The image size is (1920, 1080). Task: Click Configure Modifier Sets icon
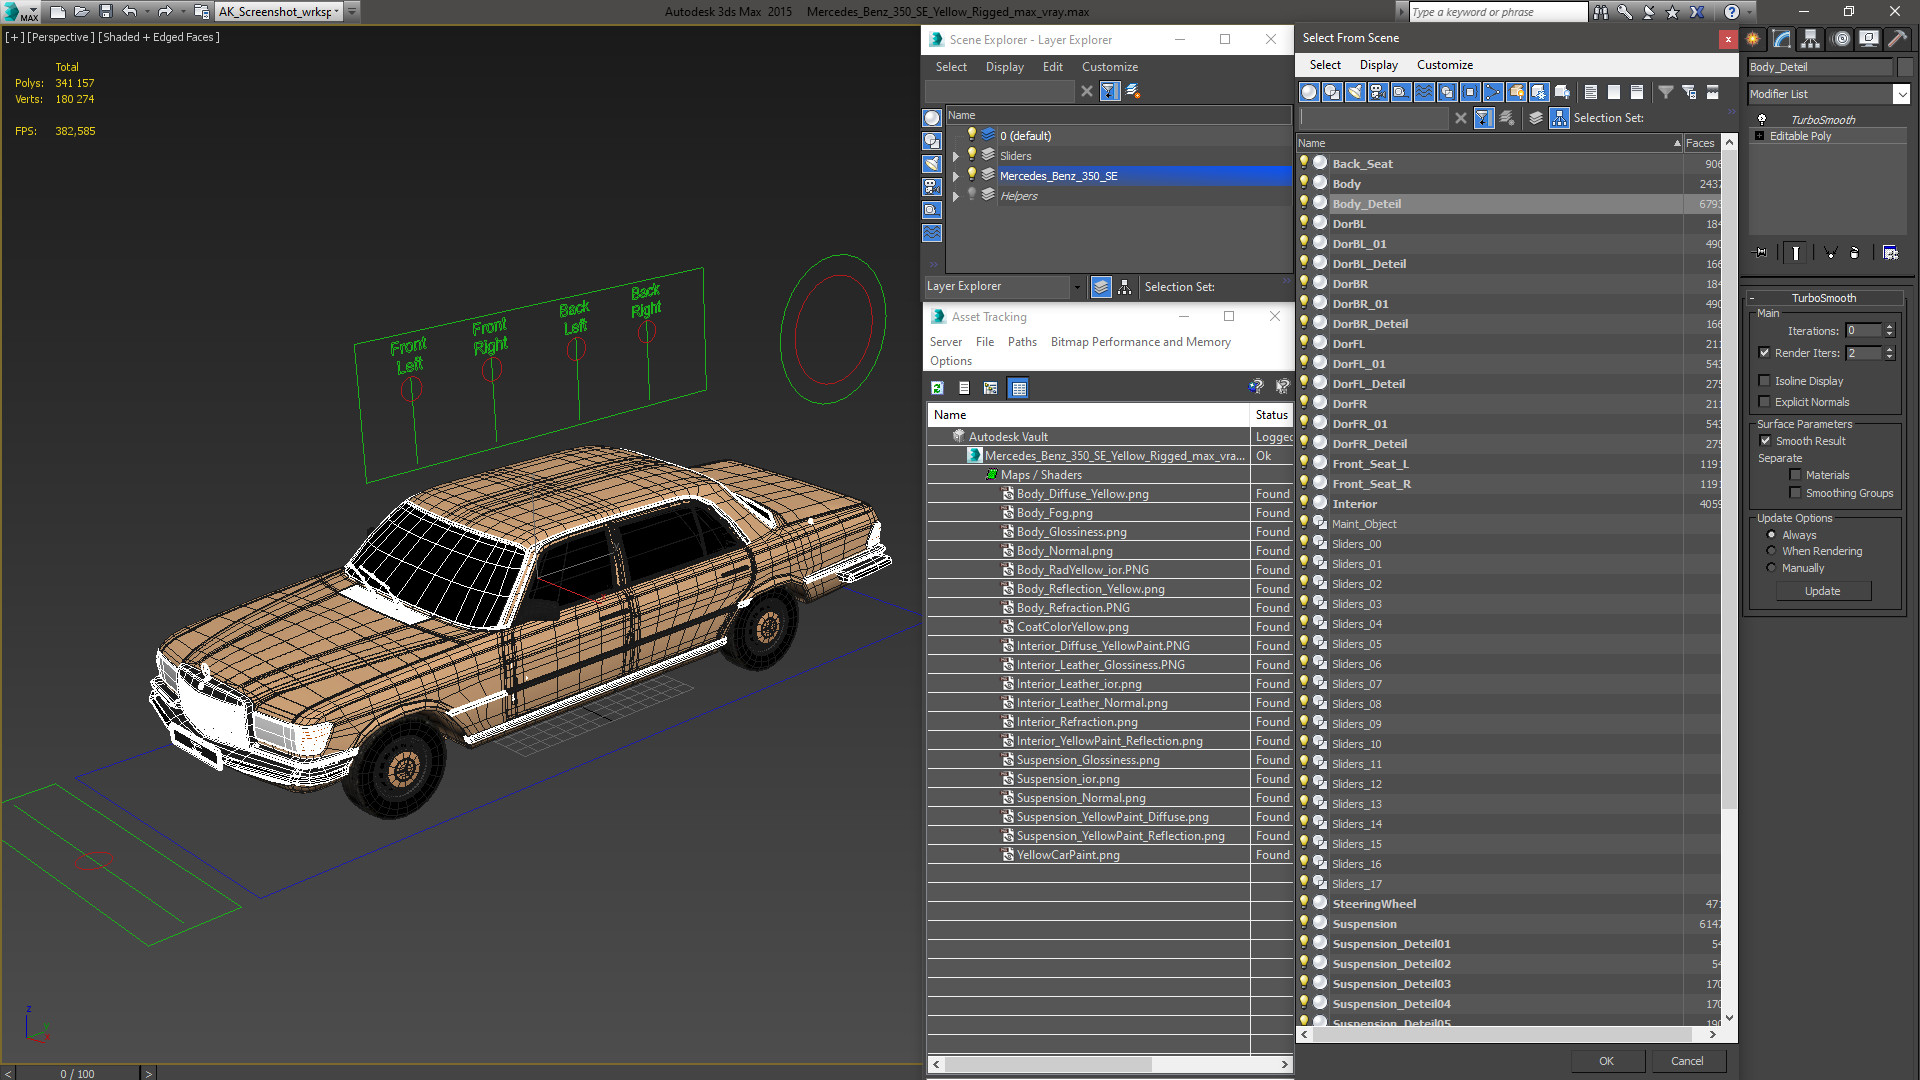(x=1890, y=253)
